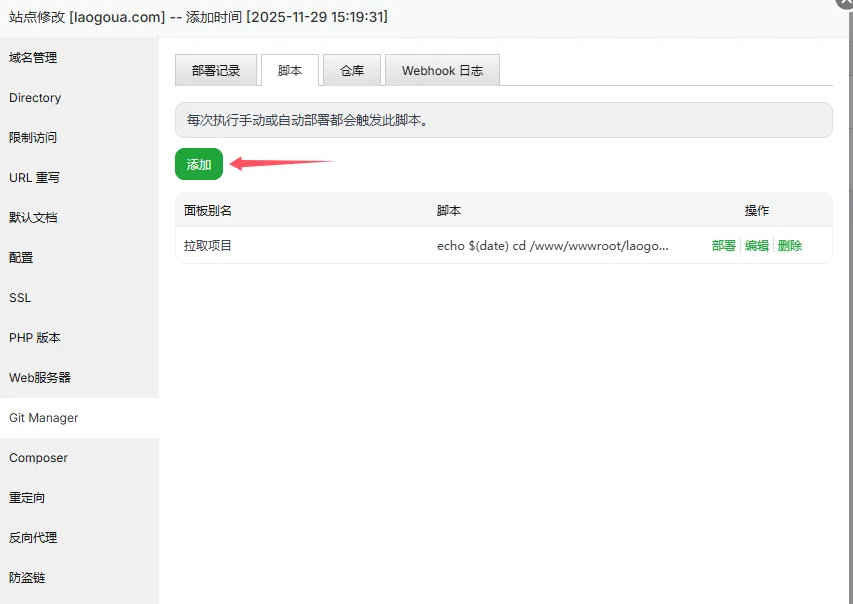853x604 pixels.
Task: Switch to PHP 版本 settings
Action: [x=35, y=337]
